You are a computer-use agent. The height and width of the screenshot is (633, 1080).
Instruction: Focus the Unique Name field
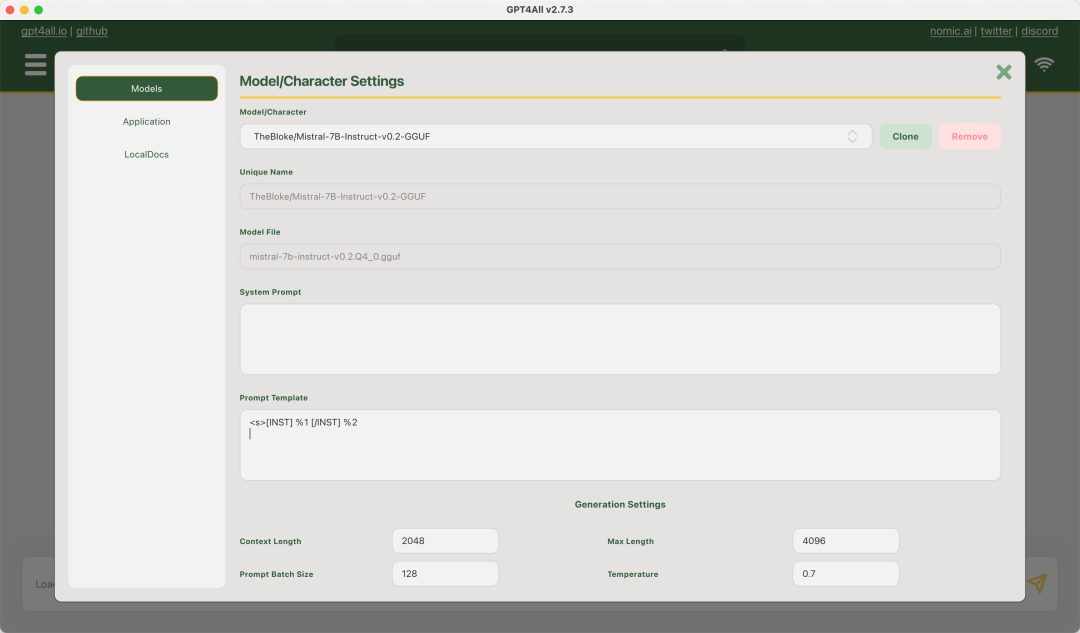tap(620, 196)
